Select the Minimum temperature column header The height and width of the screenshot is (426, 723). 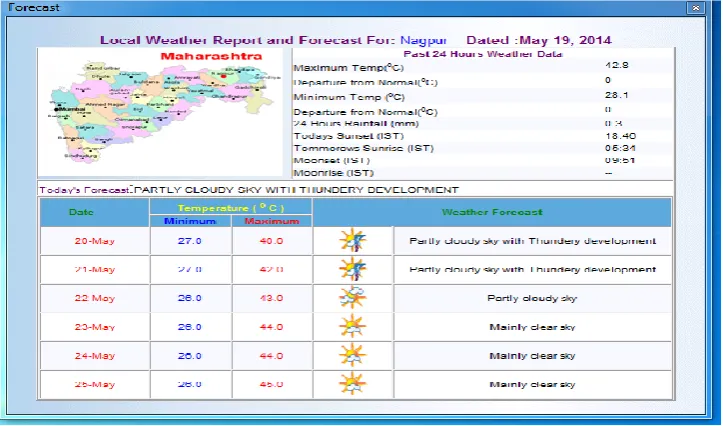point(190,221)
